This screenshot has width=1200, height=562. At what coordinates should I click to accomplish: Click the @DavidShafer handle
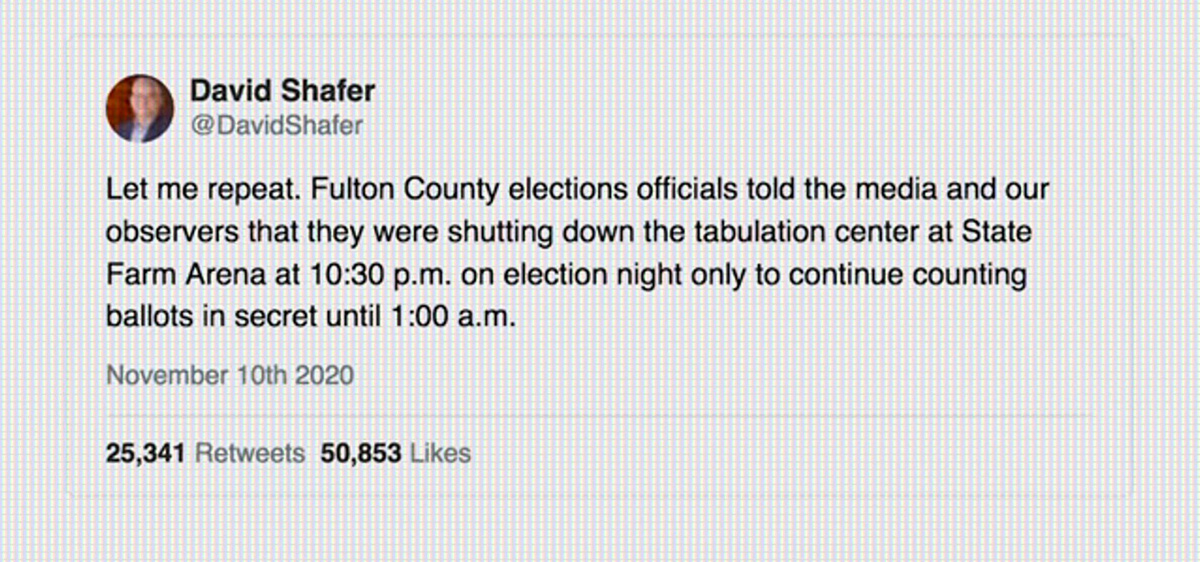(277, 125)
